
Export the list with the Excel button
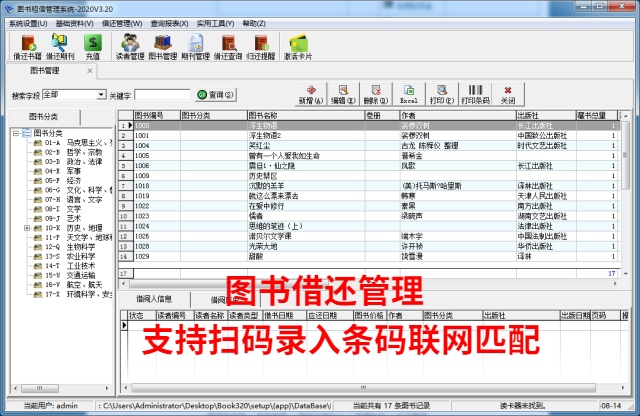click(409, 94)
